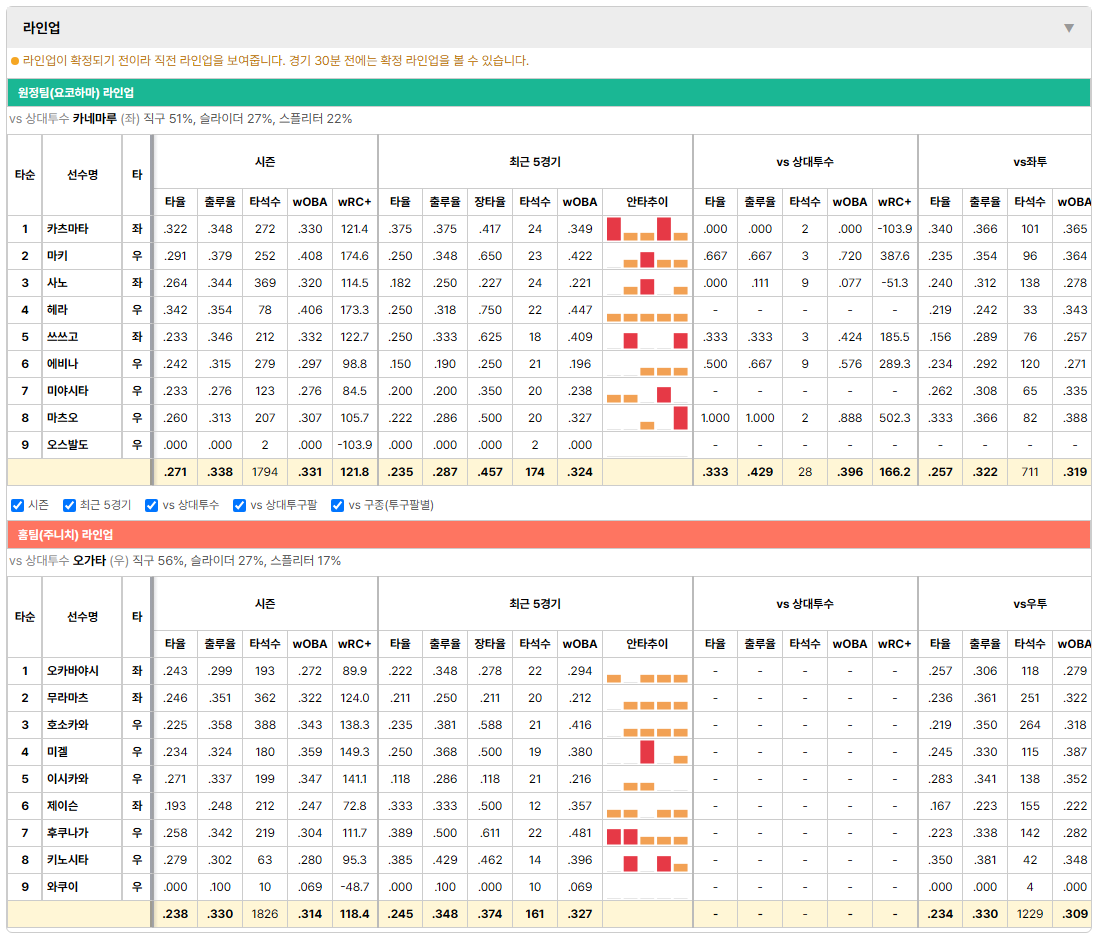Click opposing pitcher name 오가타

click(x=90, y=561)
